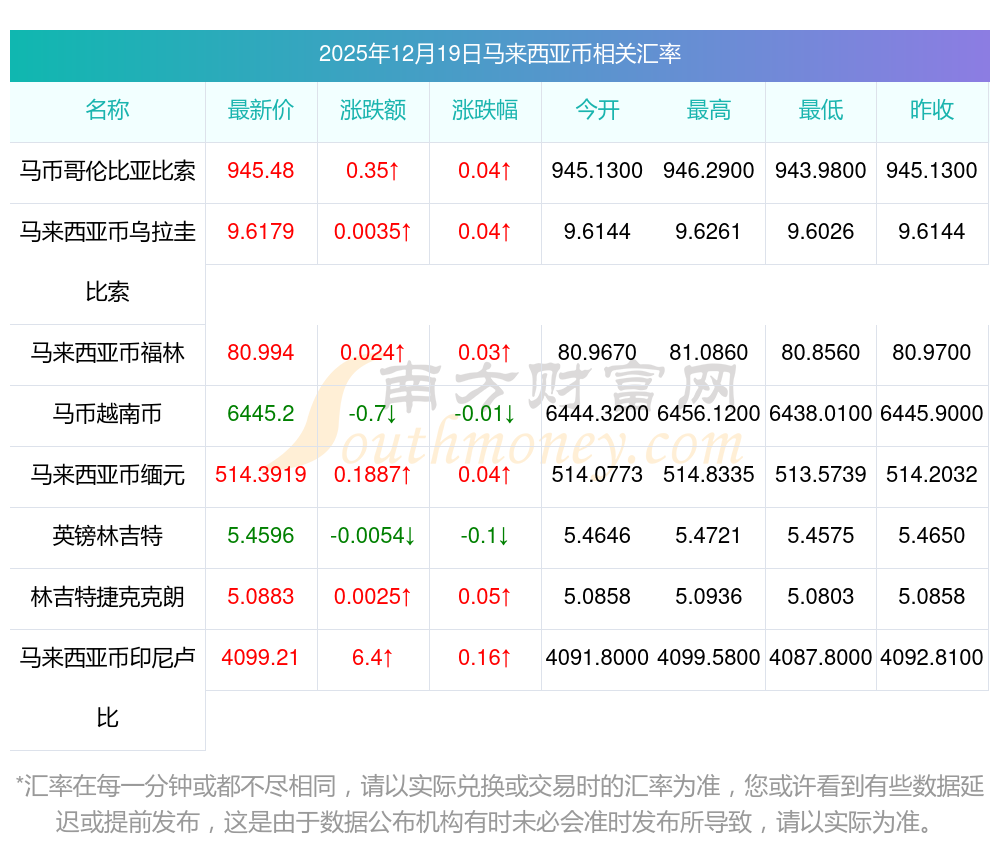The width and height of the screenshot is (1000, 853).
Task: Click the 名称 column header
Action: tap(107, 110)
